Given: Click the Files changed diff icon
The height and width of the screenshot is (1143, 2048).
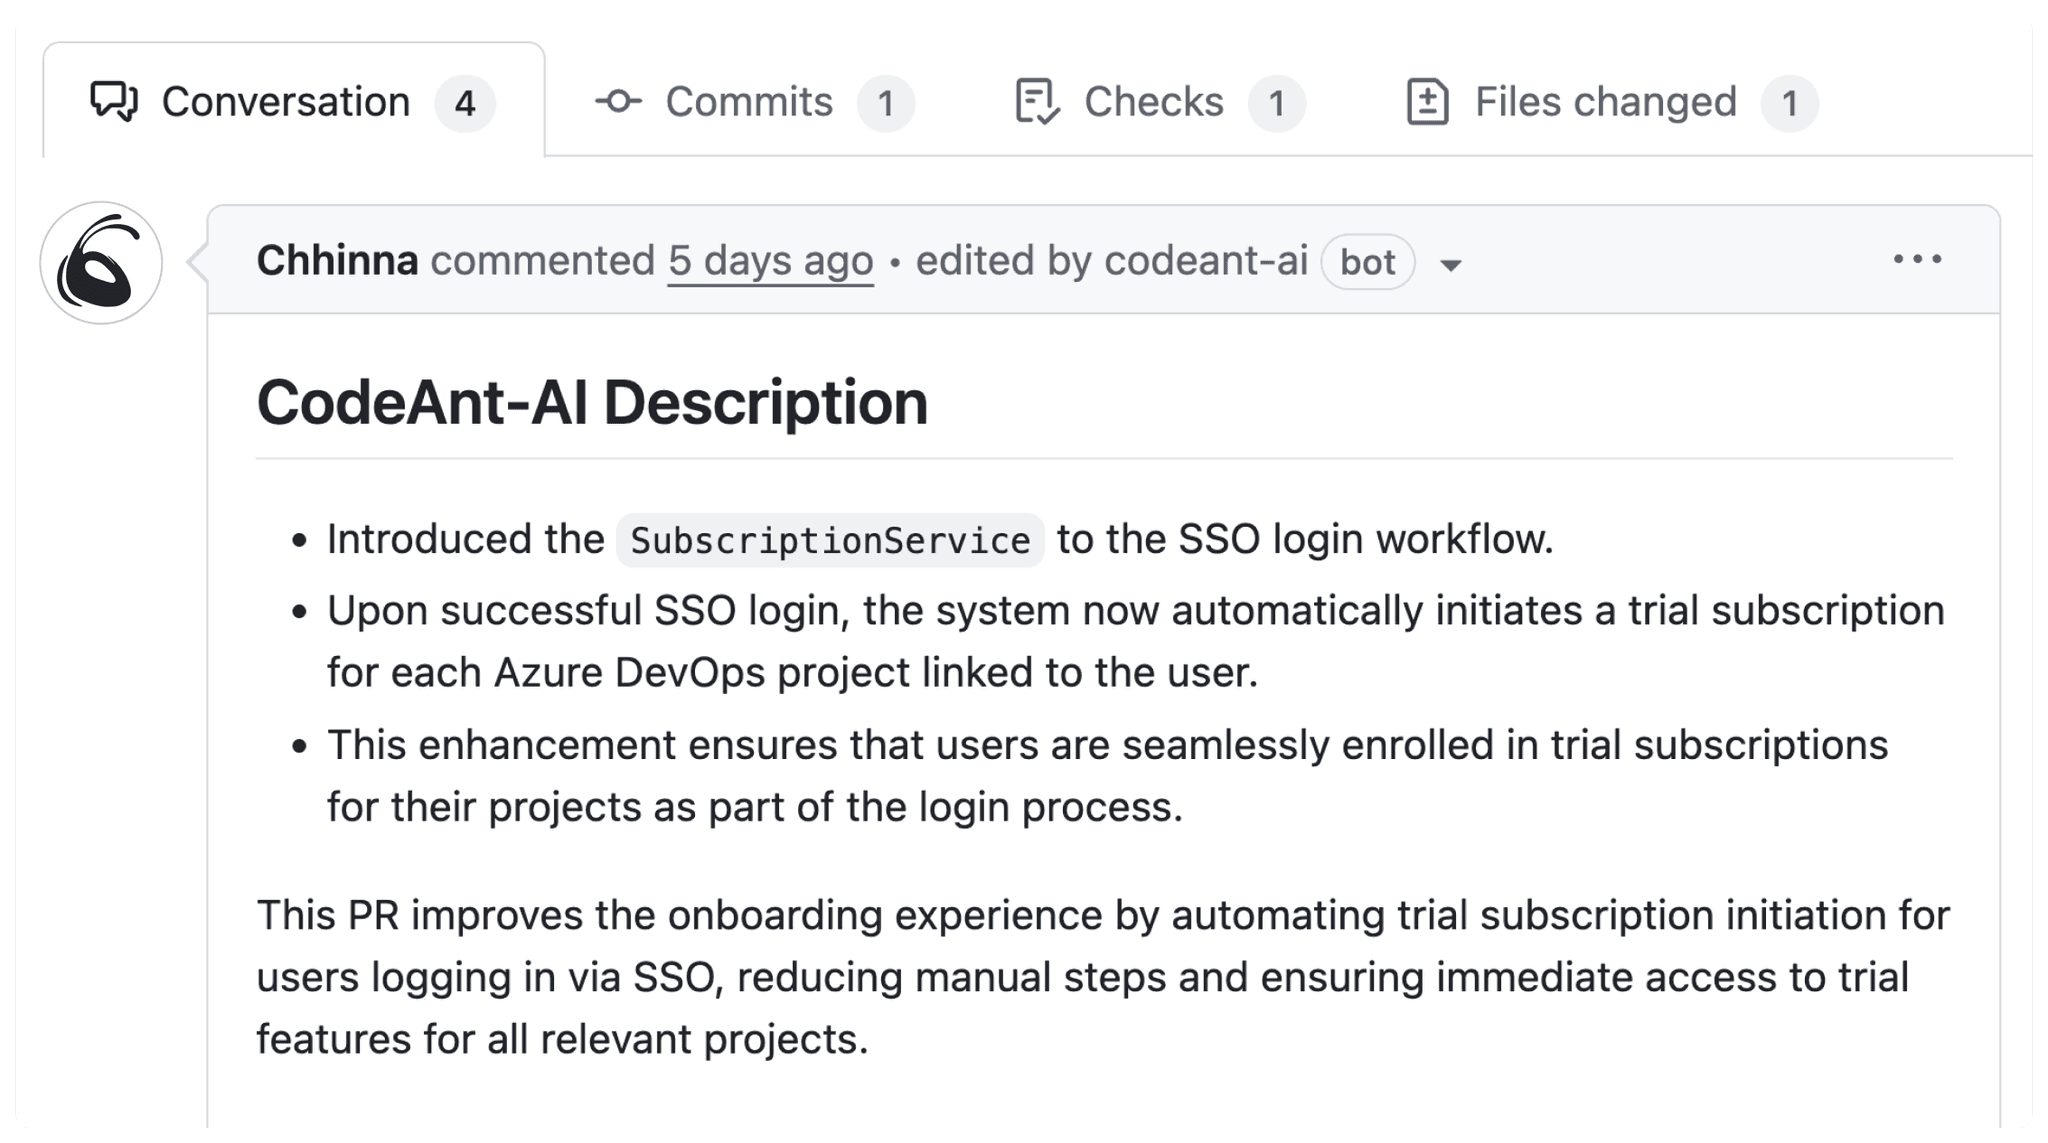Looking at the screenshot, I should coord(1427,101).
